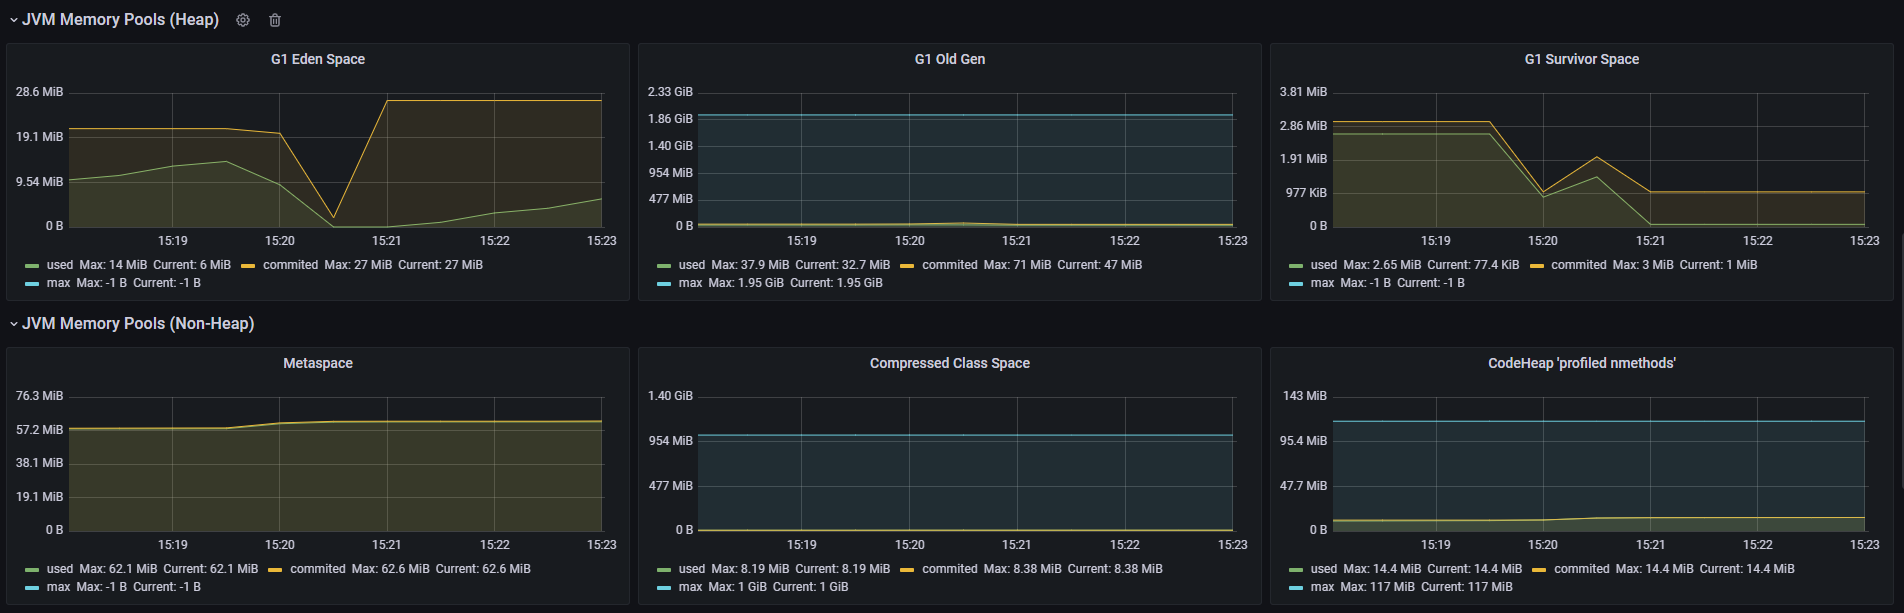
Task: Toggle 'max' series in G1 Old Gen legend
Action: click(x=691, y=283)
